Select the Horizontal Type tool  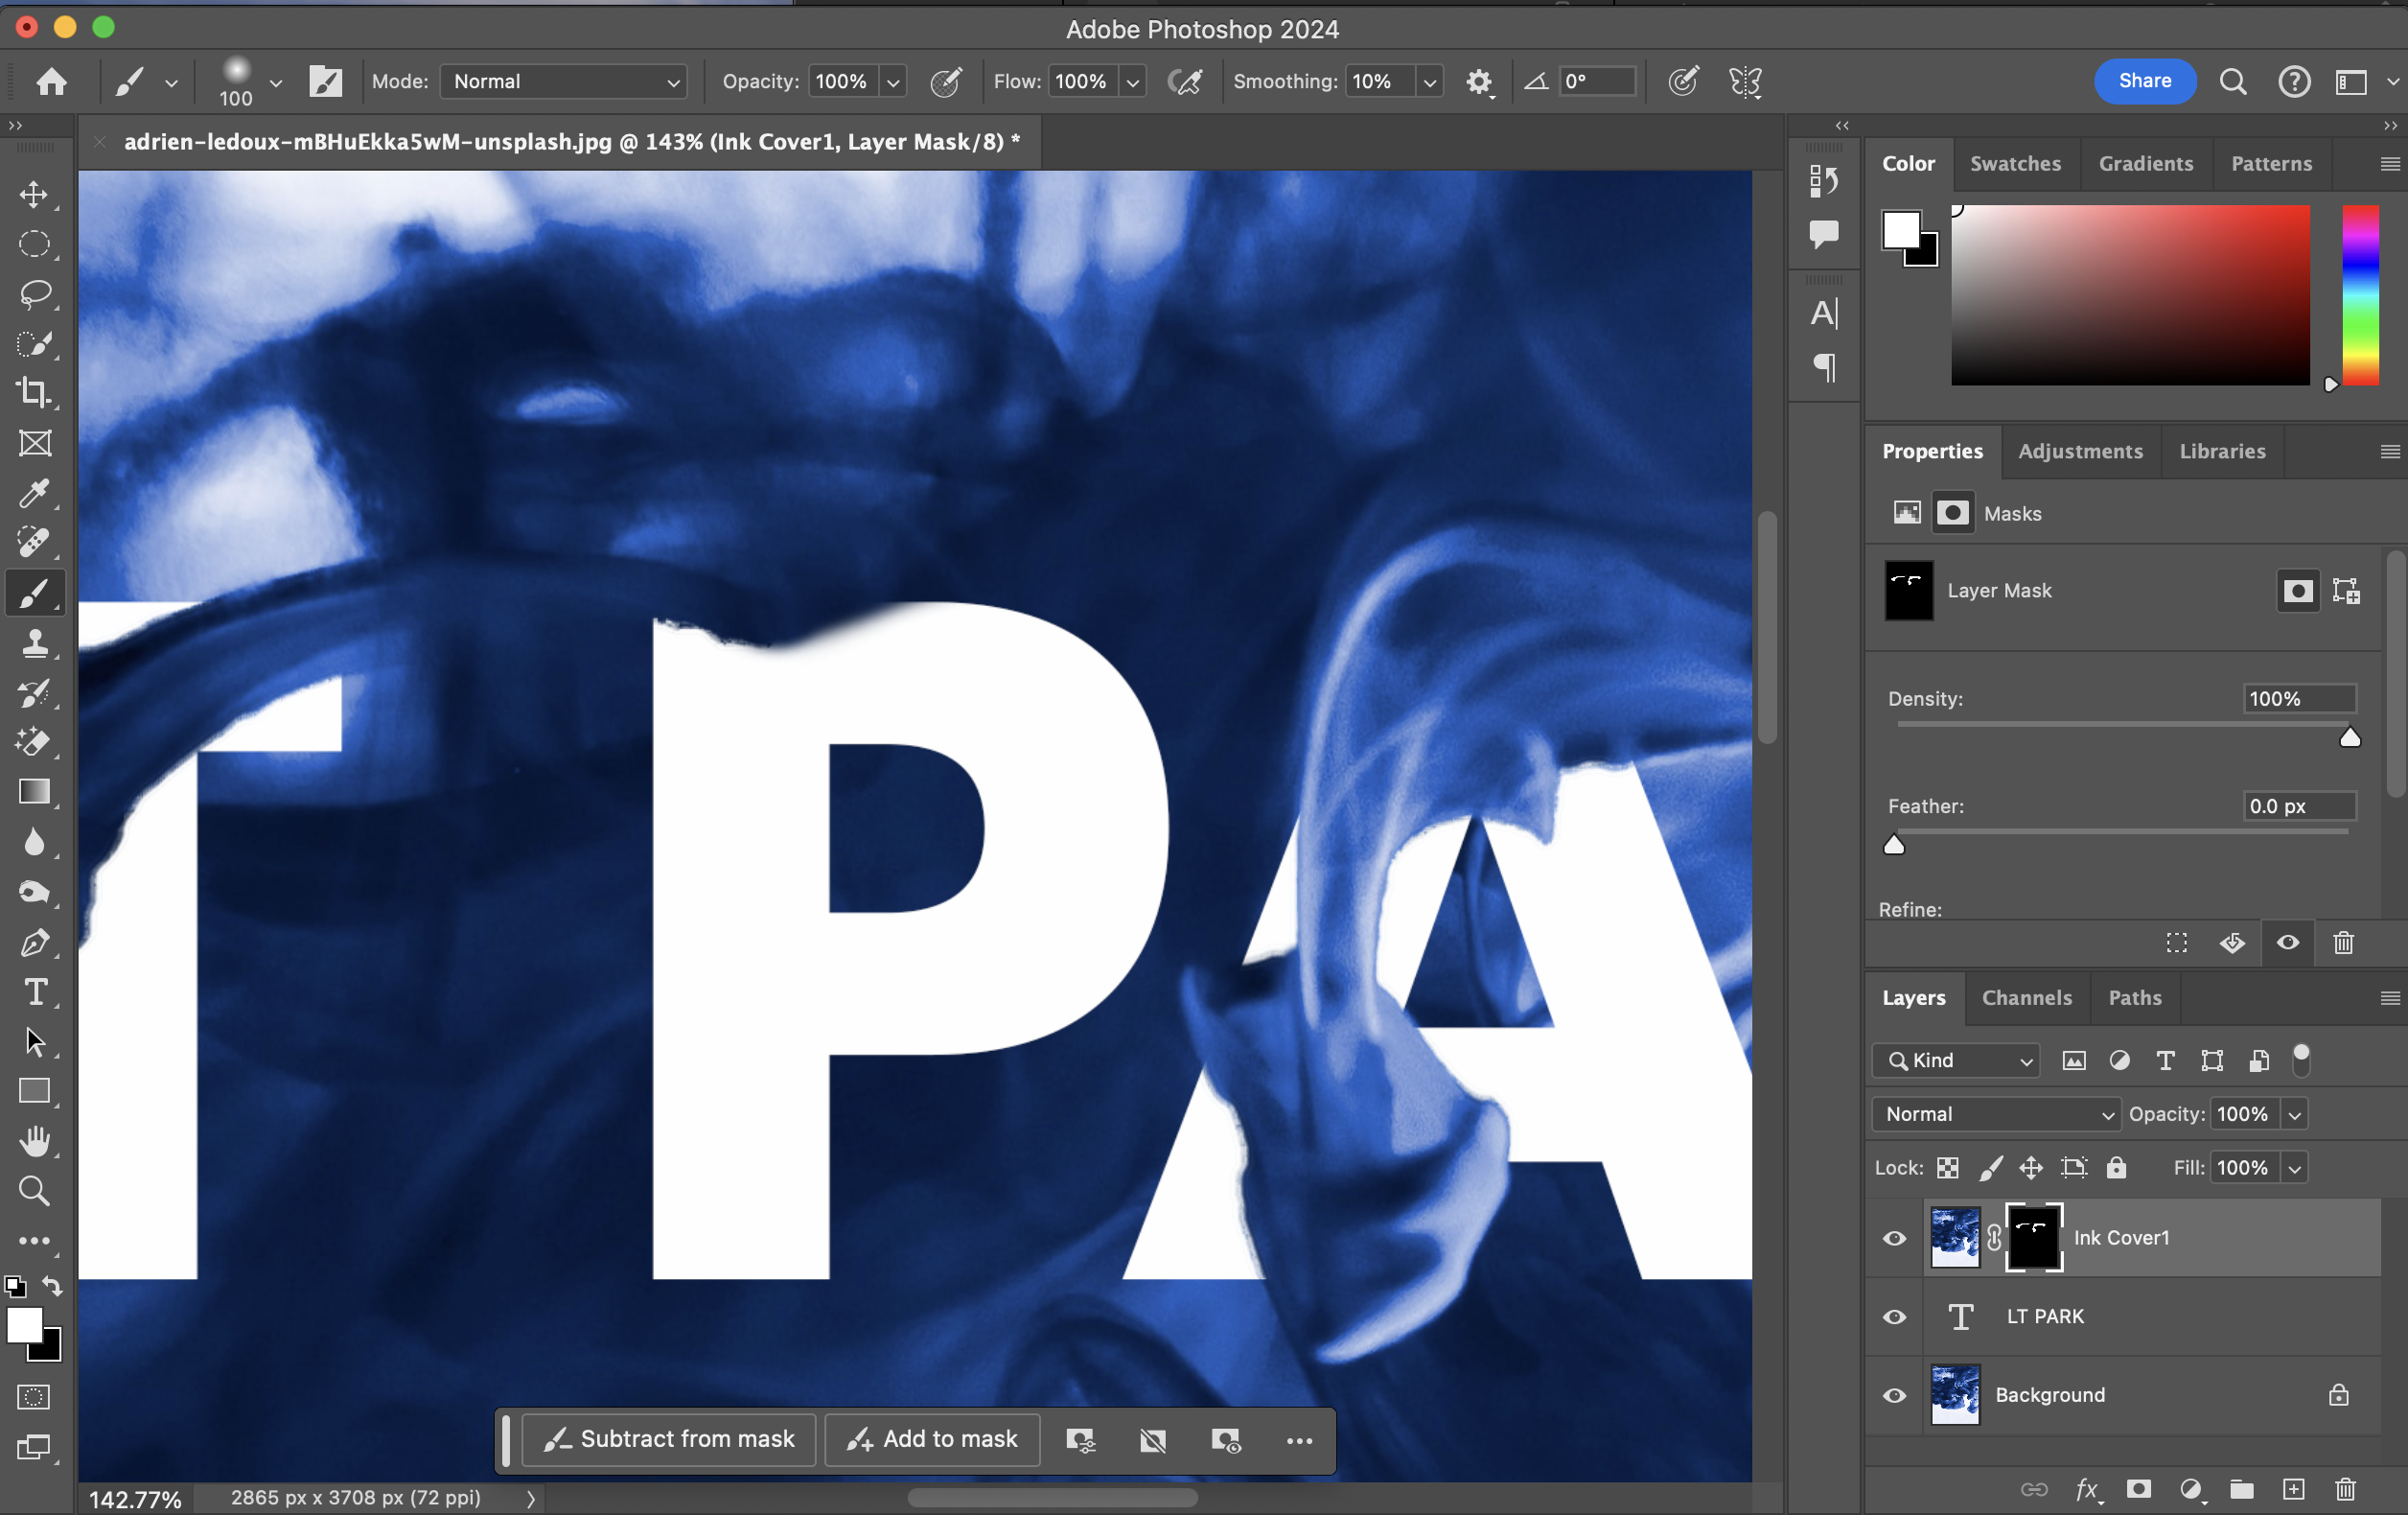35,992
